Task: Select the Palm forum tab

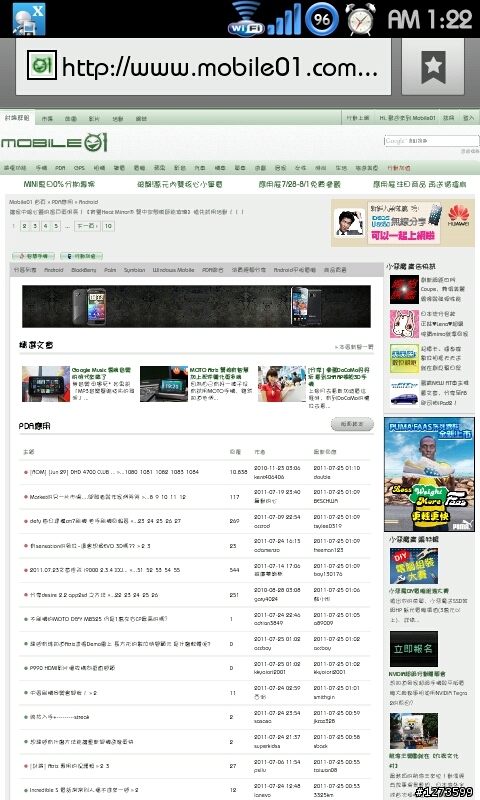Action: coord(110,270)
